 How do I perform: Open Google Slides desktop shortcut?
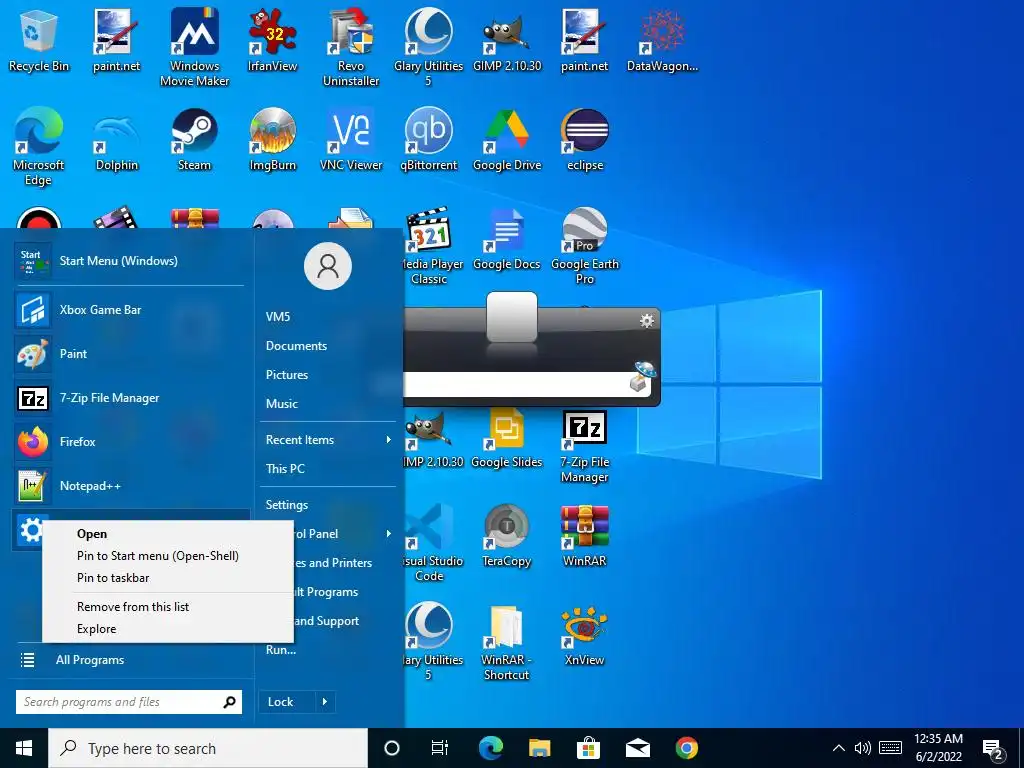pyautogui.click(x=507, y=438)
